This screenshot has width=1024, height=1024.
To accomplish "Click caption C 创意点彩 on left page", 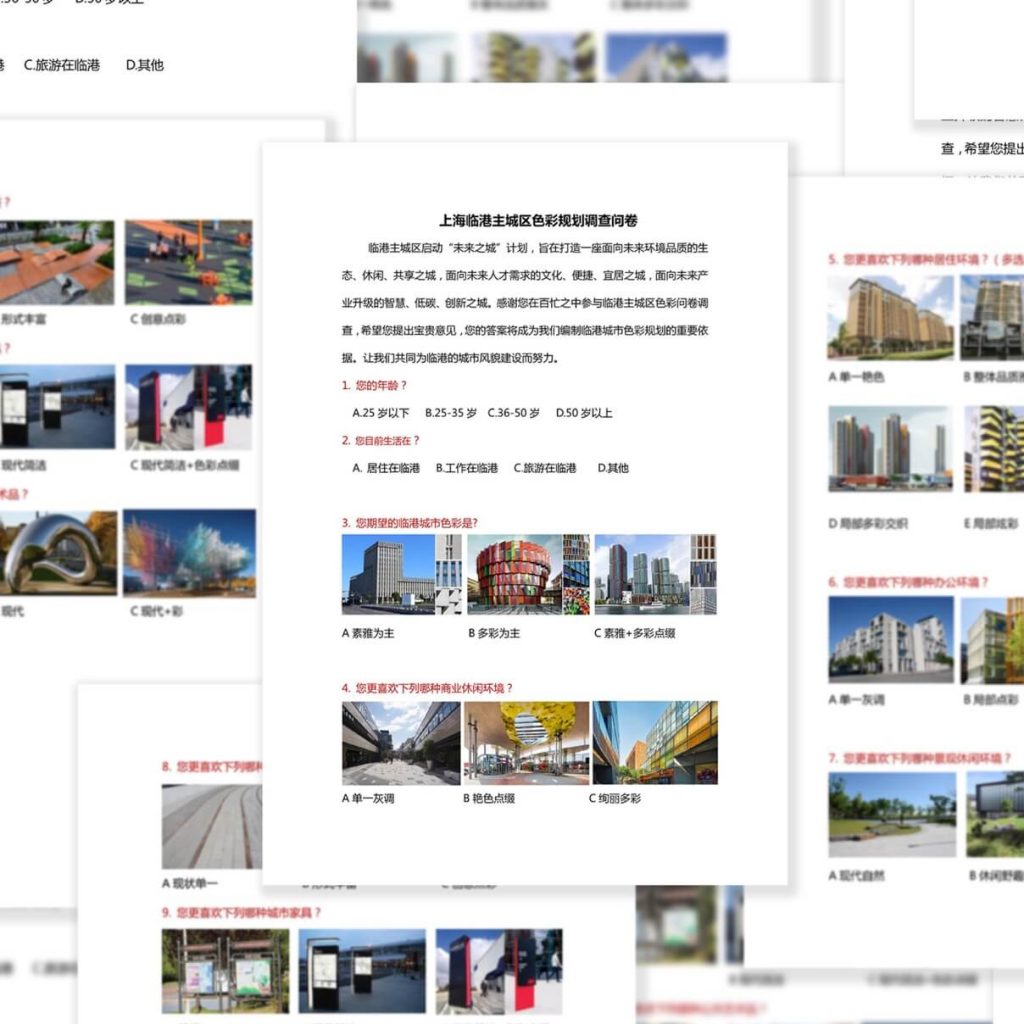I will [157, 319].
